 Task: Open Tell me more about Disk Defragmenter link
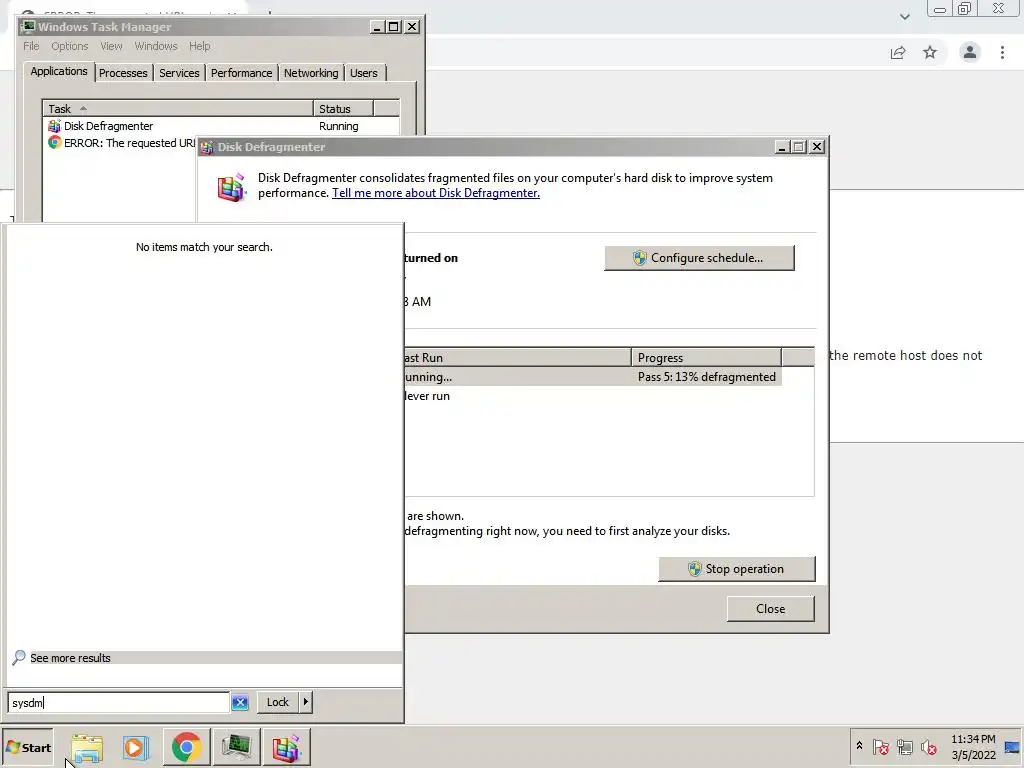tap(436, 193)
